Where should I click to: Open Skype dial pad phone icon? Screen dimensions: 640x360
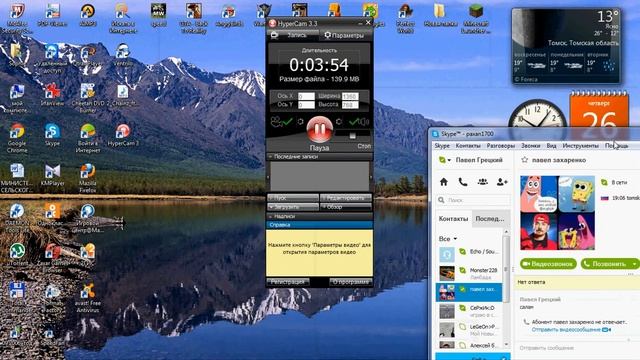click(x=463, y=182)
